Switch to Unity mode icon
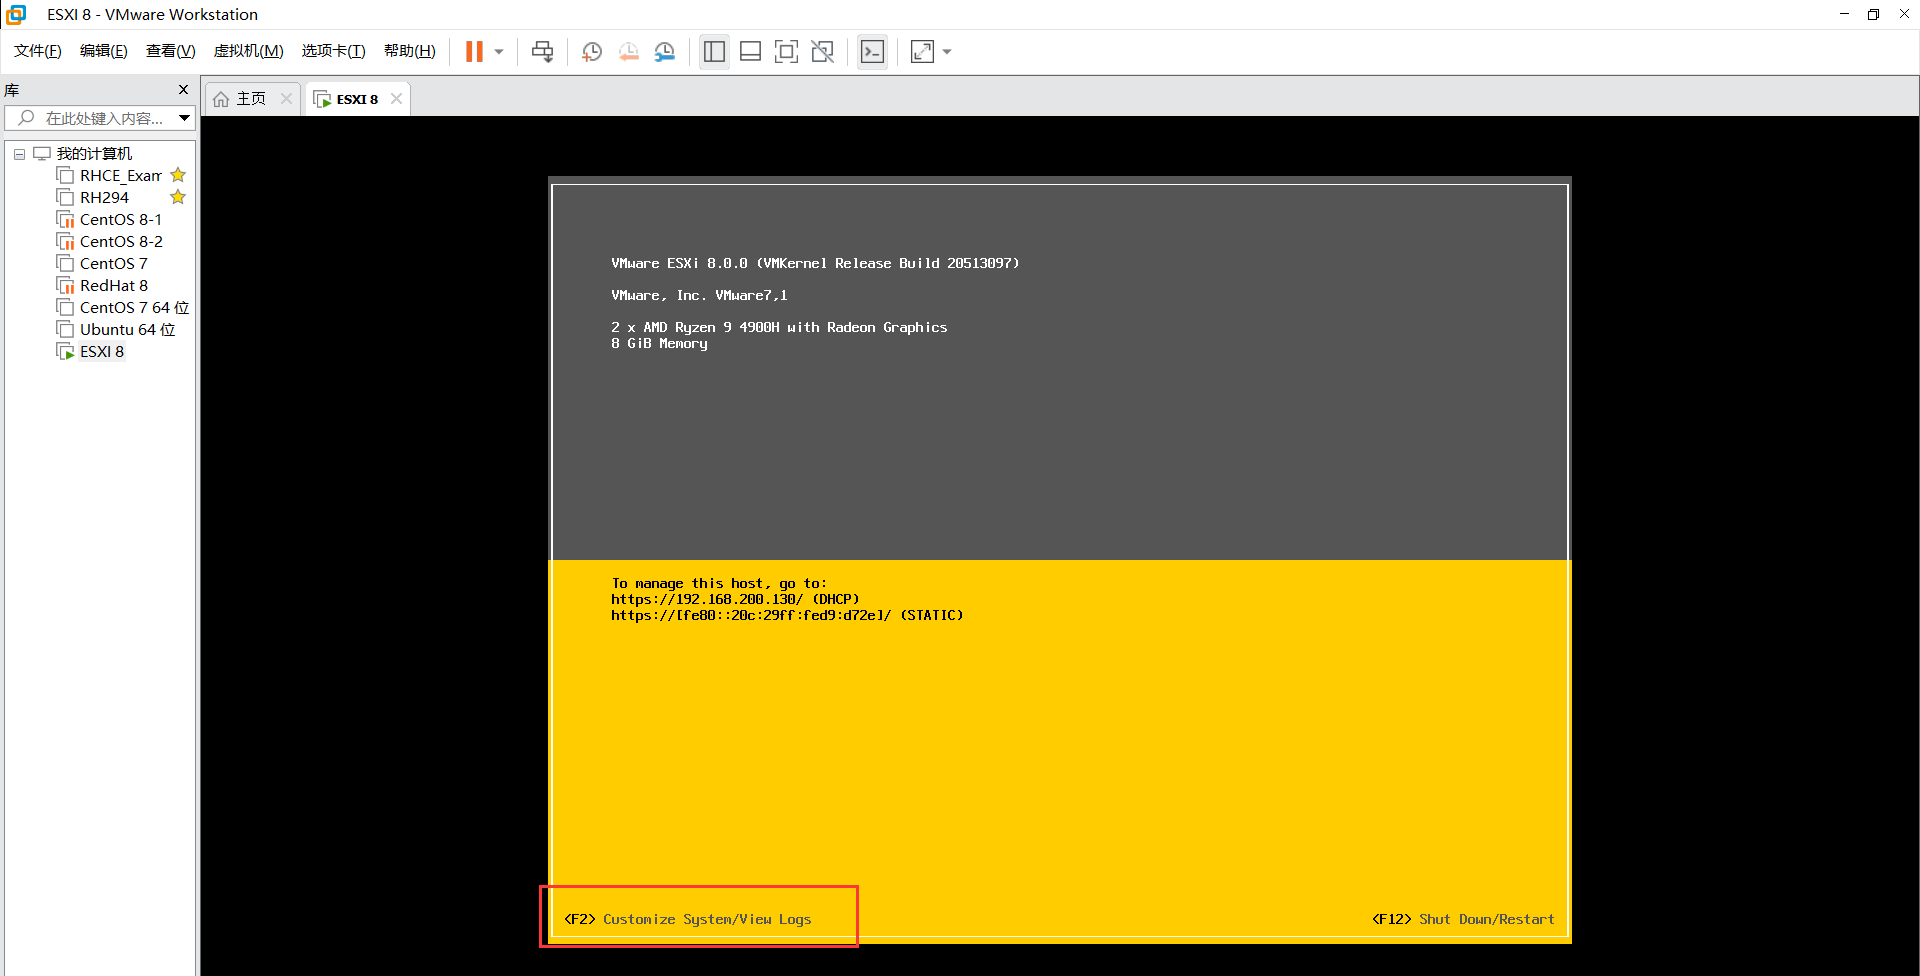Screen dimensions: 1920x976 pyautogui.click(x=822, y=52)
